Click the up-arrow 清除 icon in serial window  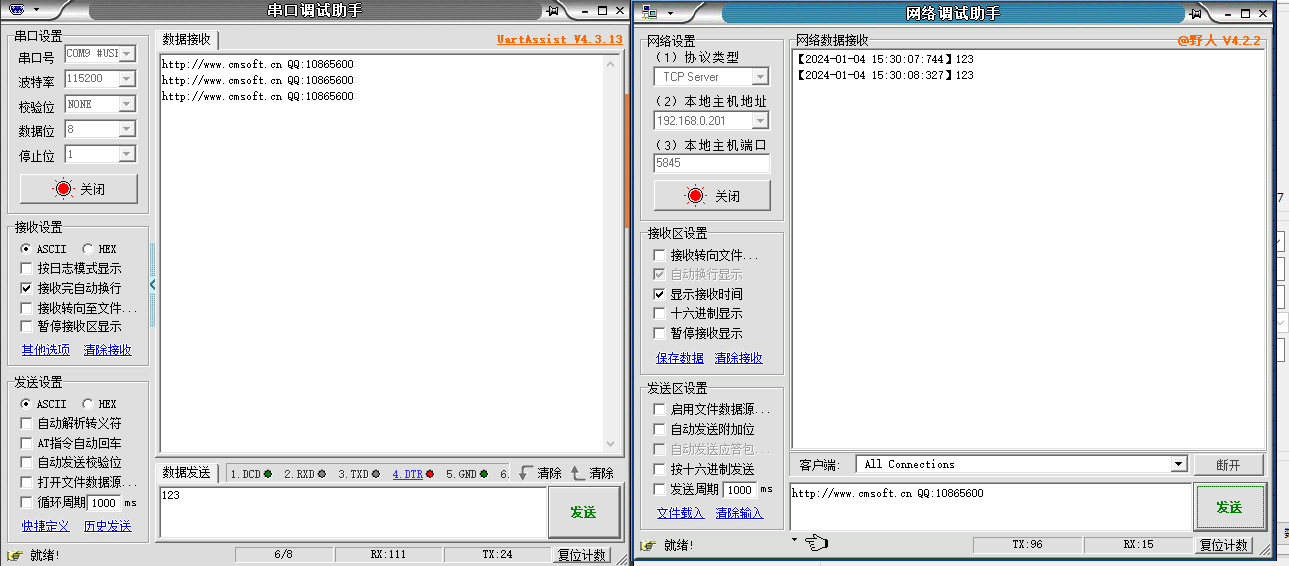click(577, 473)
